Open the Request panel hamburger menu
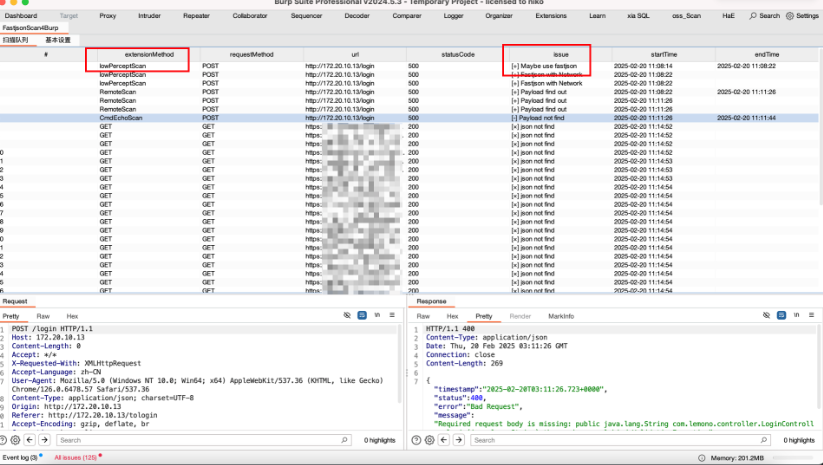 tap(392, 315)
